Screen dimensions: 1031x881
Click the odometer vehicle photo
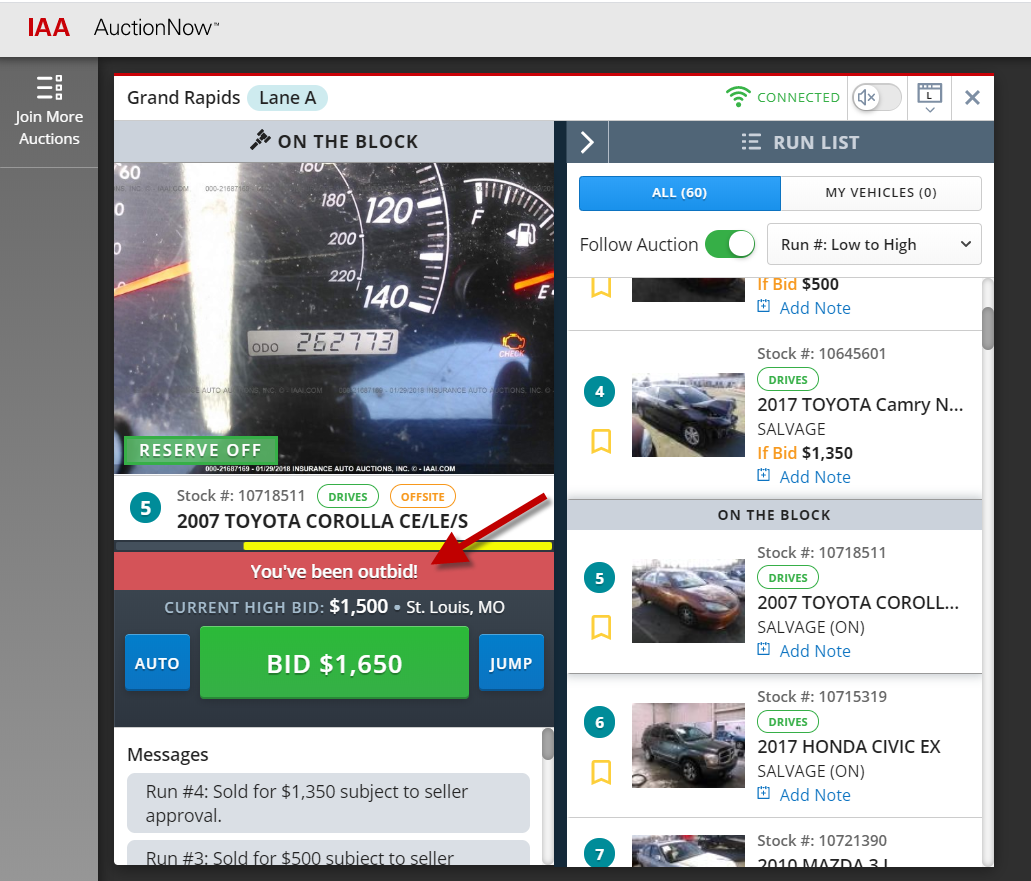point(334,318)
